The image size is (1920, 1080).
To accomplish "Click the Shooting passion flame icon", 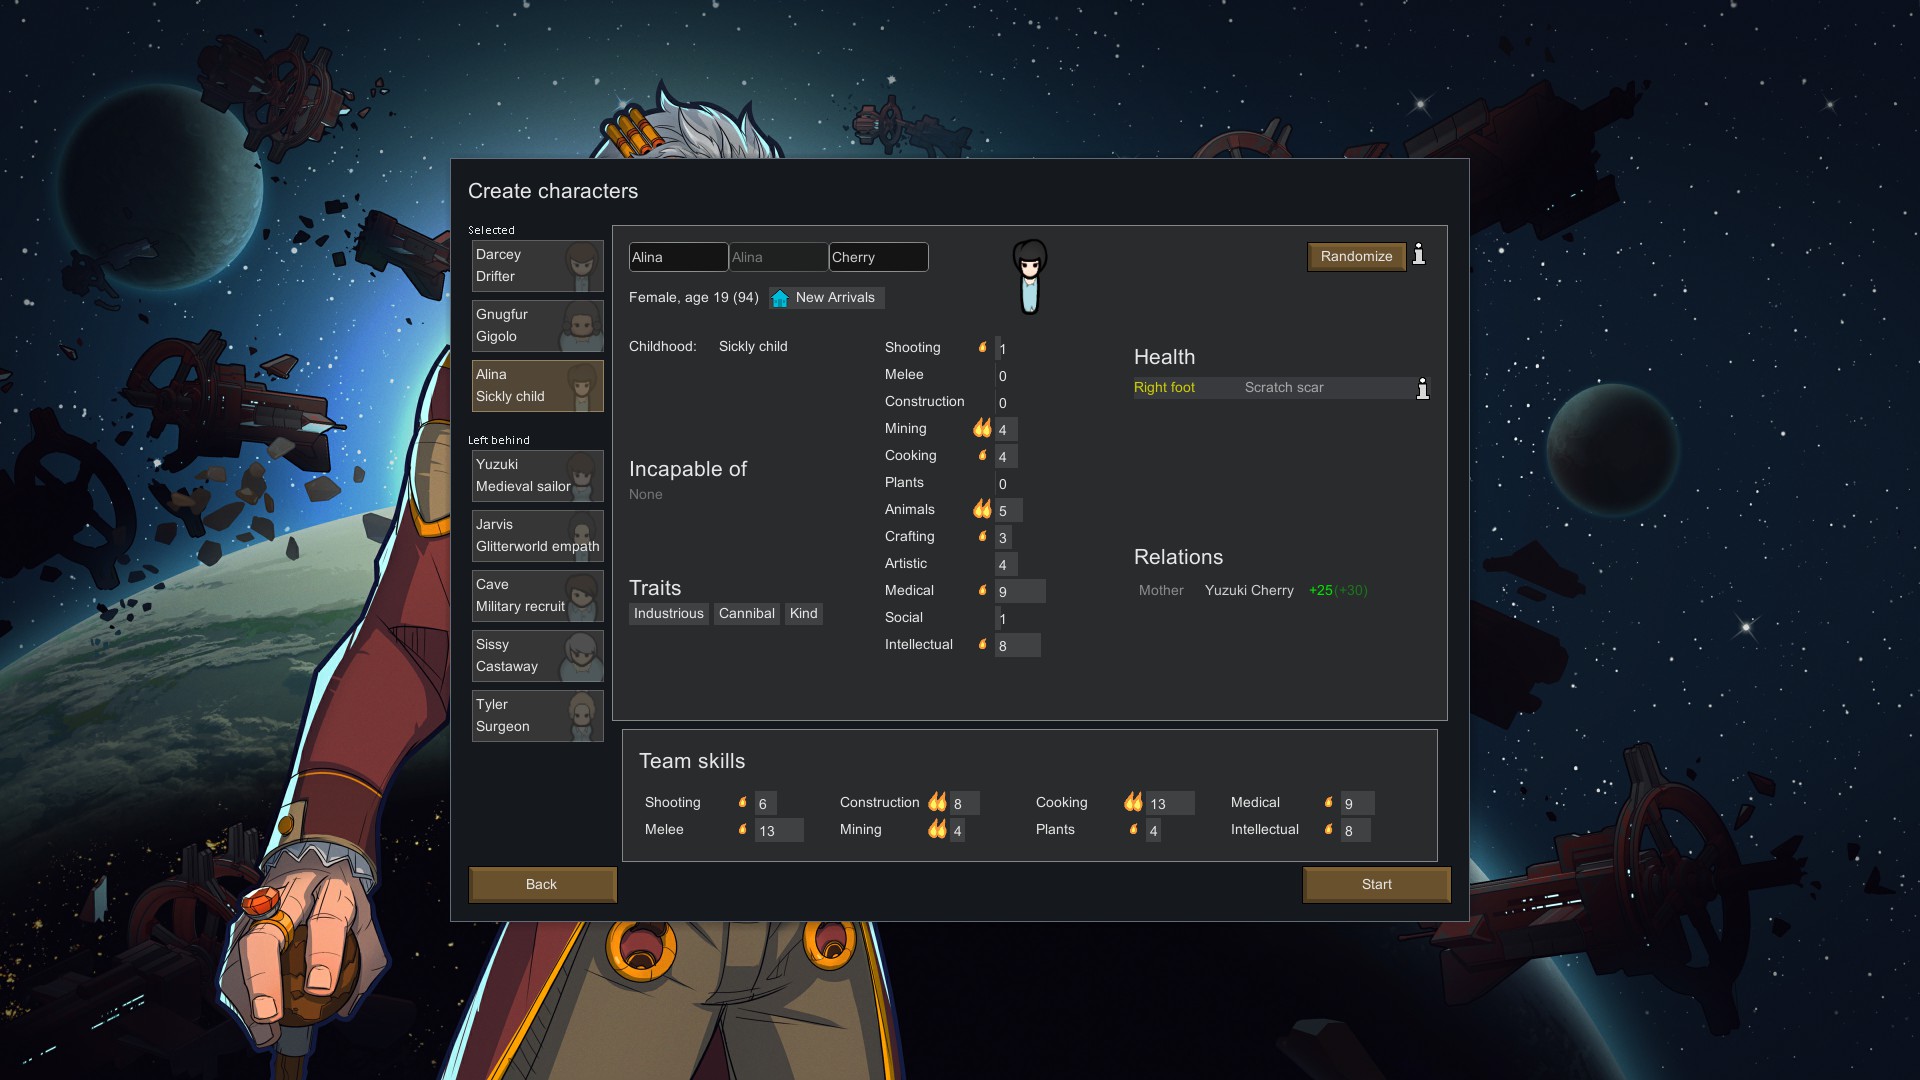I will (982, 348).
